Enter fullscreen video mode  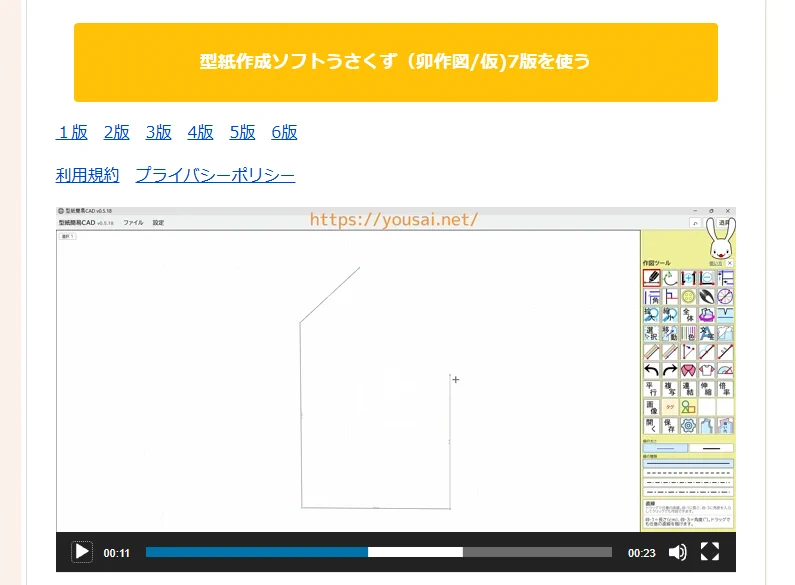(x=710, y=552)
